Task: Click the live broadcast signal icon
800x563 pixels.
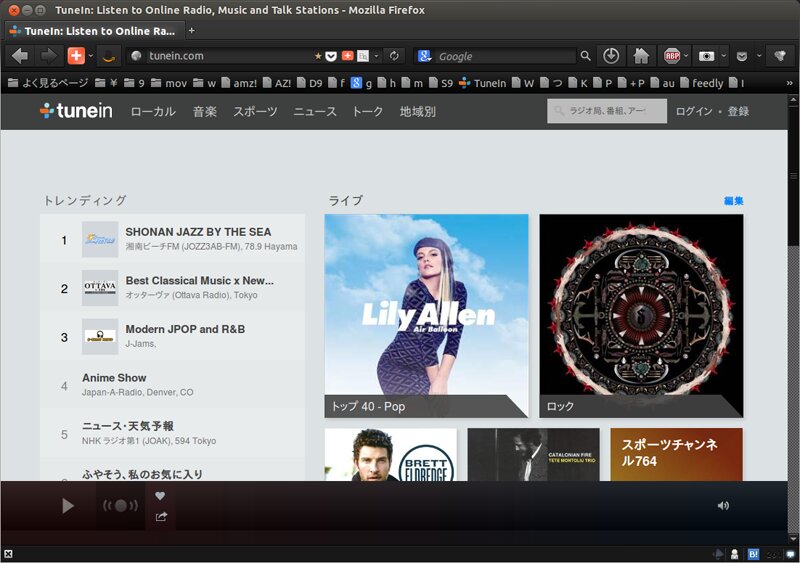Action: pos(121,506)
